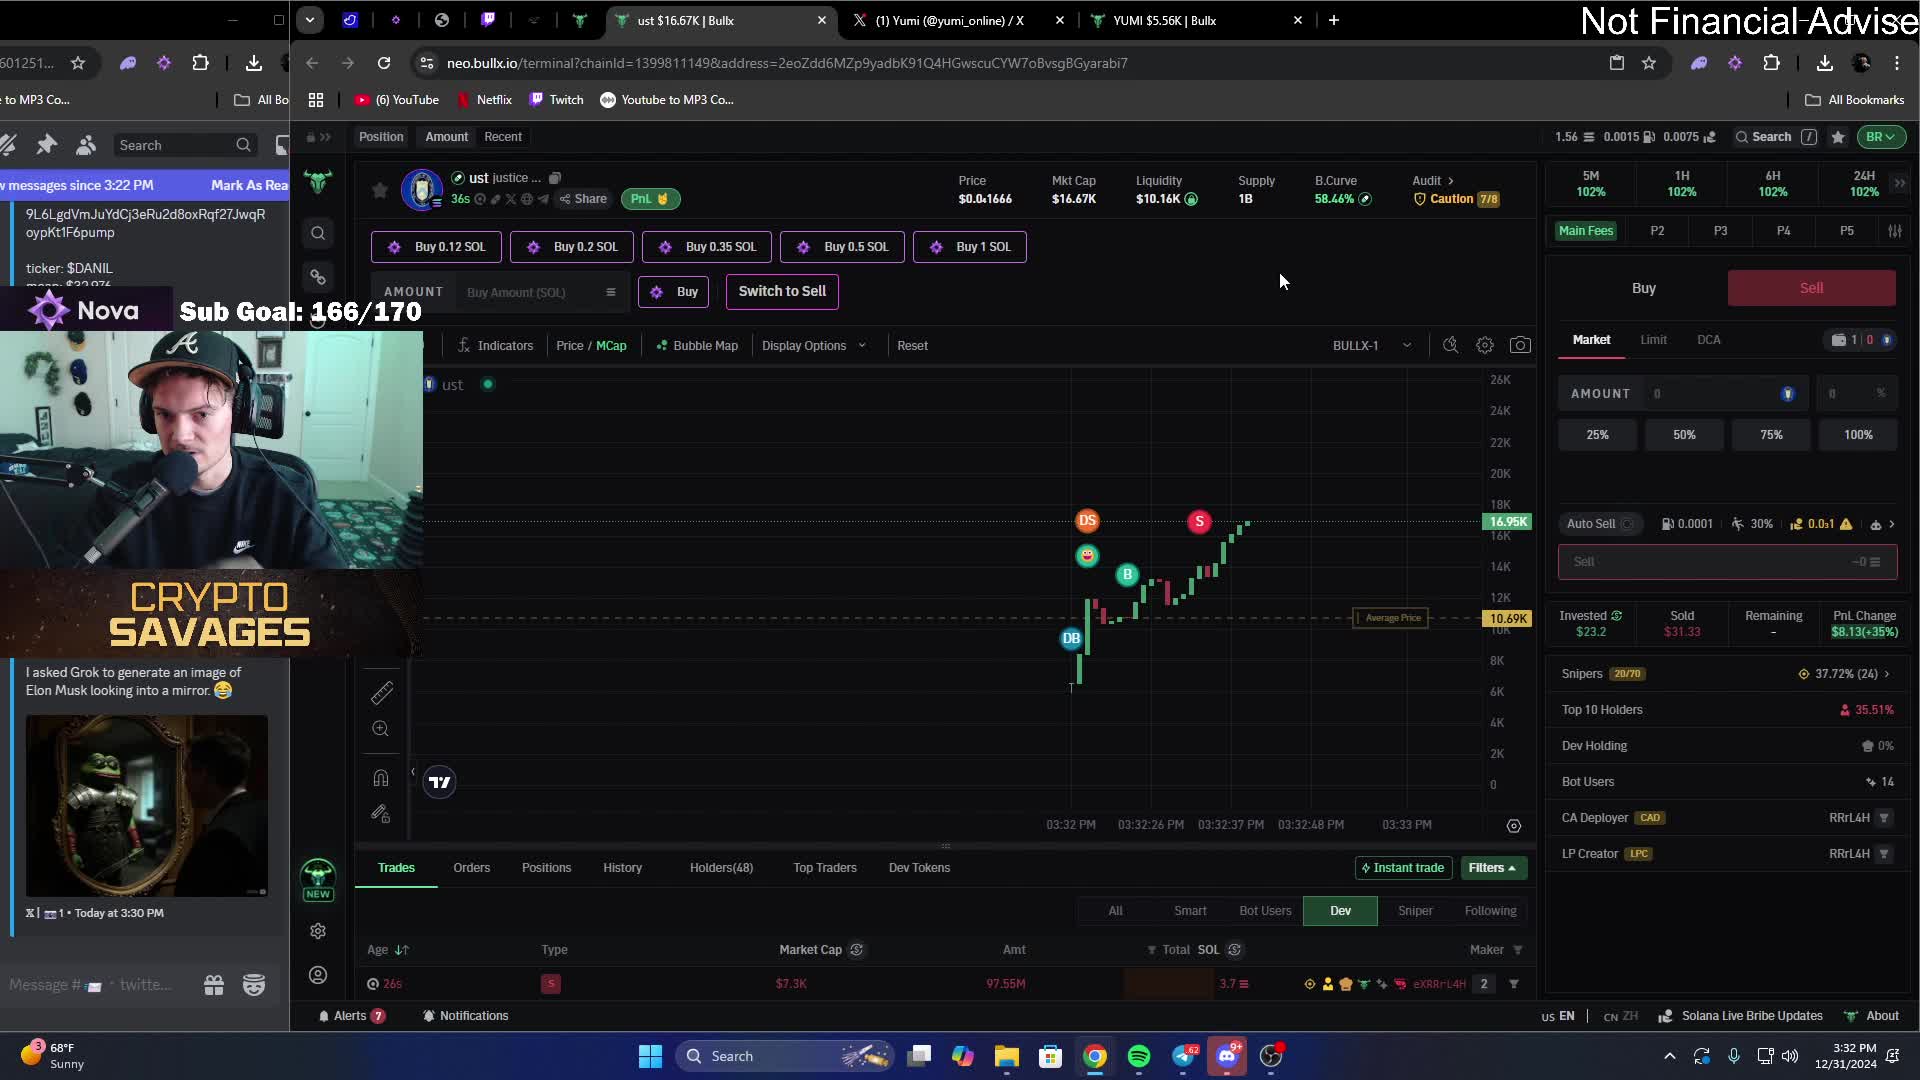Favorite the ust token with the star
This screenshot has height=1080, width=1920.
(x=379, y=190)
